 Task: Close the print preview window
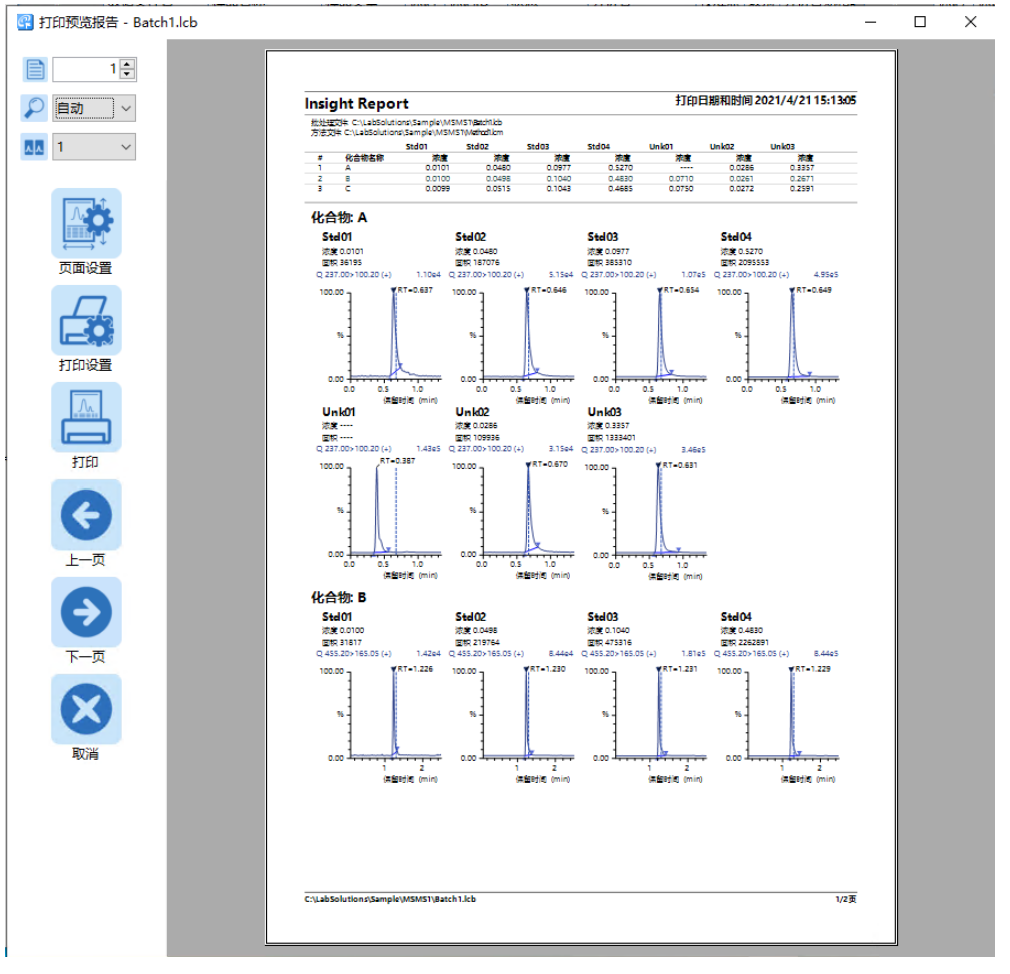(x=970, y=21)
